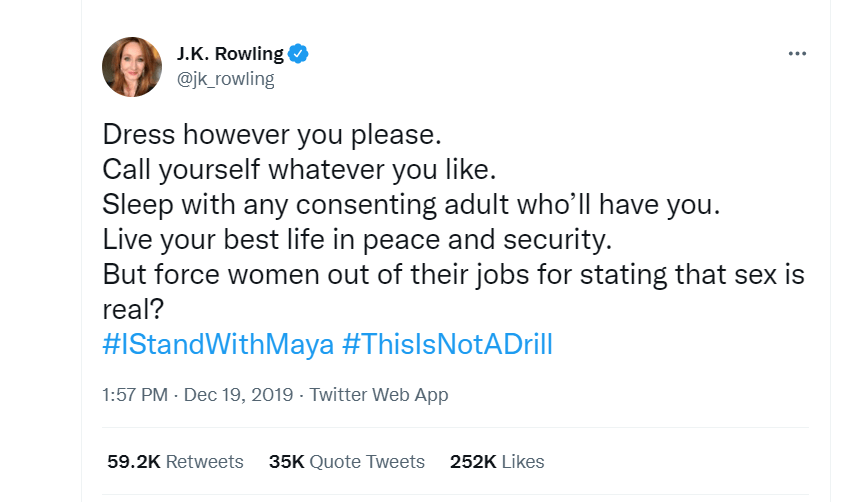Click the Twitter Web App source link
This screenshot has height=502, width=864.
pyautogui.click(x=378, y=395)
